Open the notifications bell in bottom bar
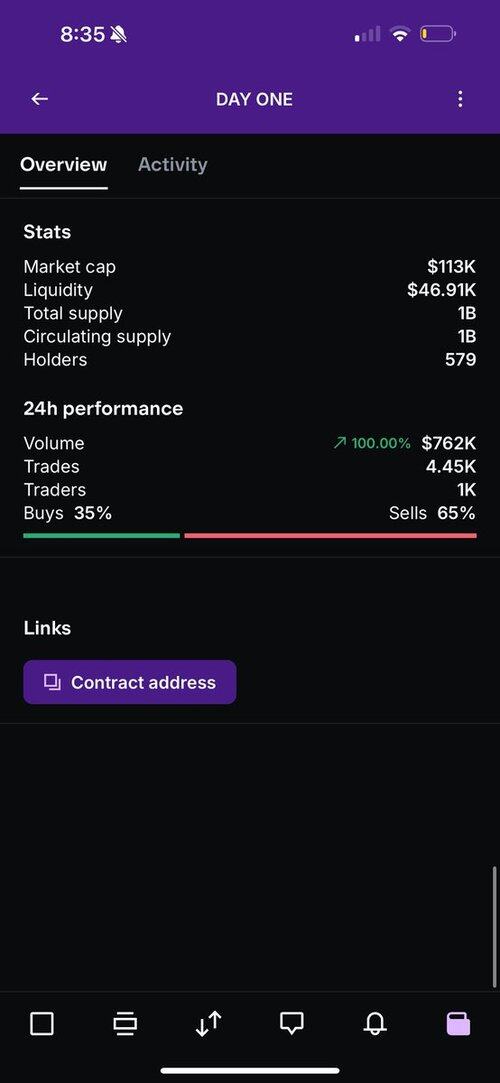Viewport: 500px width, 1083px height. [374, 1024]
